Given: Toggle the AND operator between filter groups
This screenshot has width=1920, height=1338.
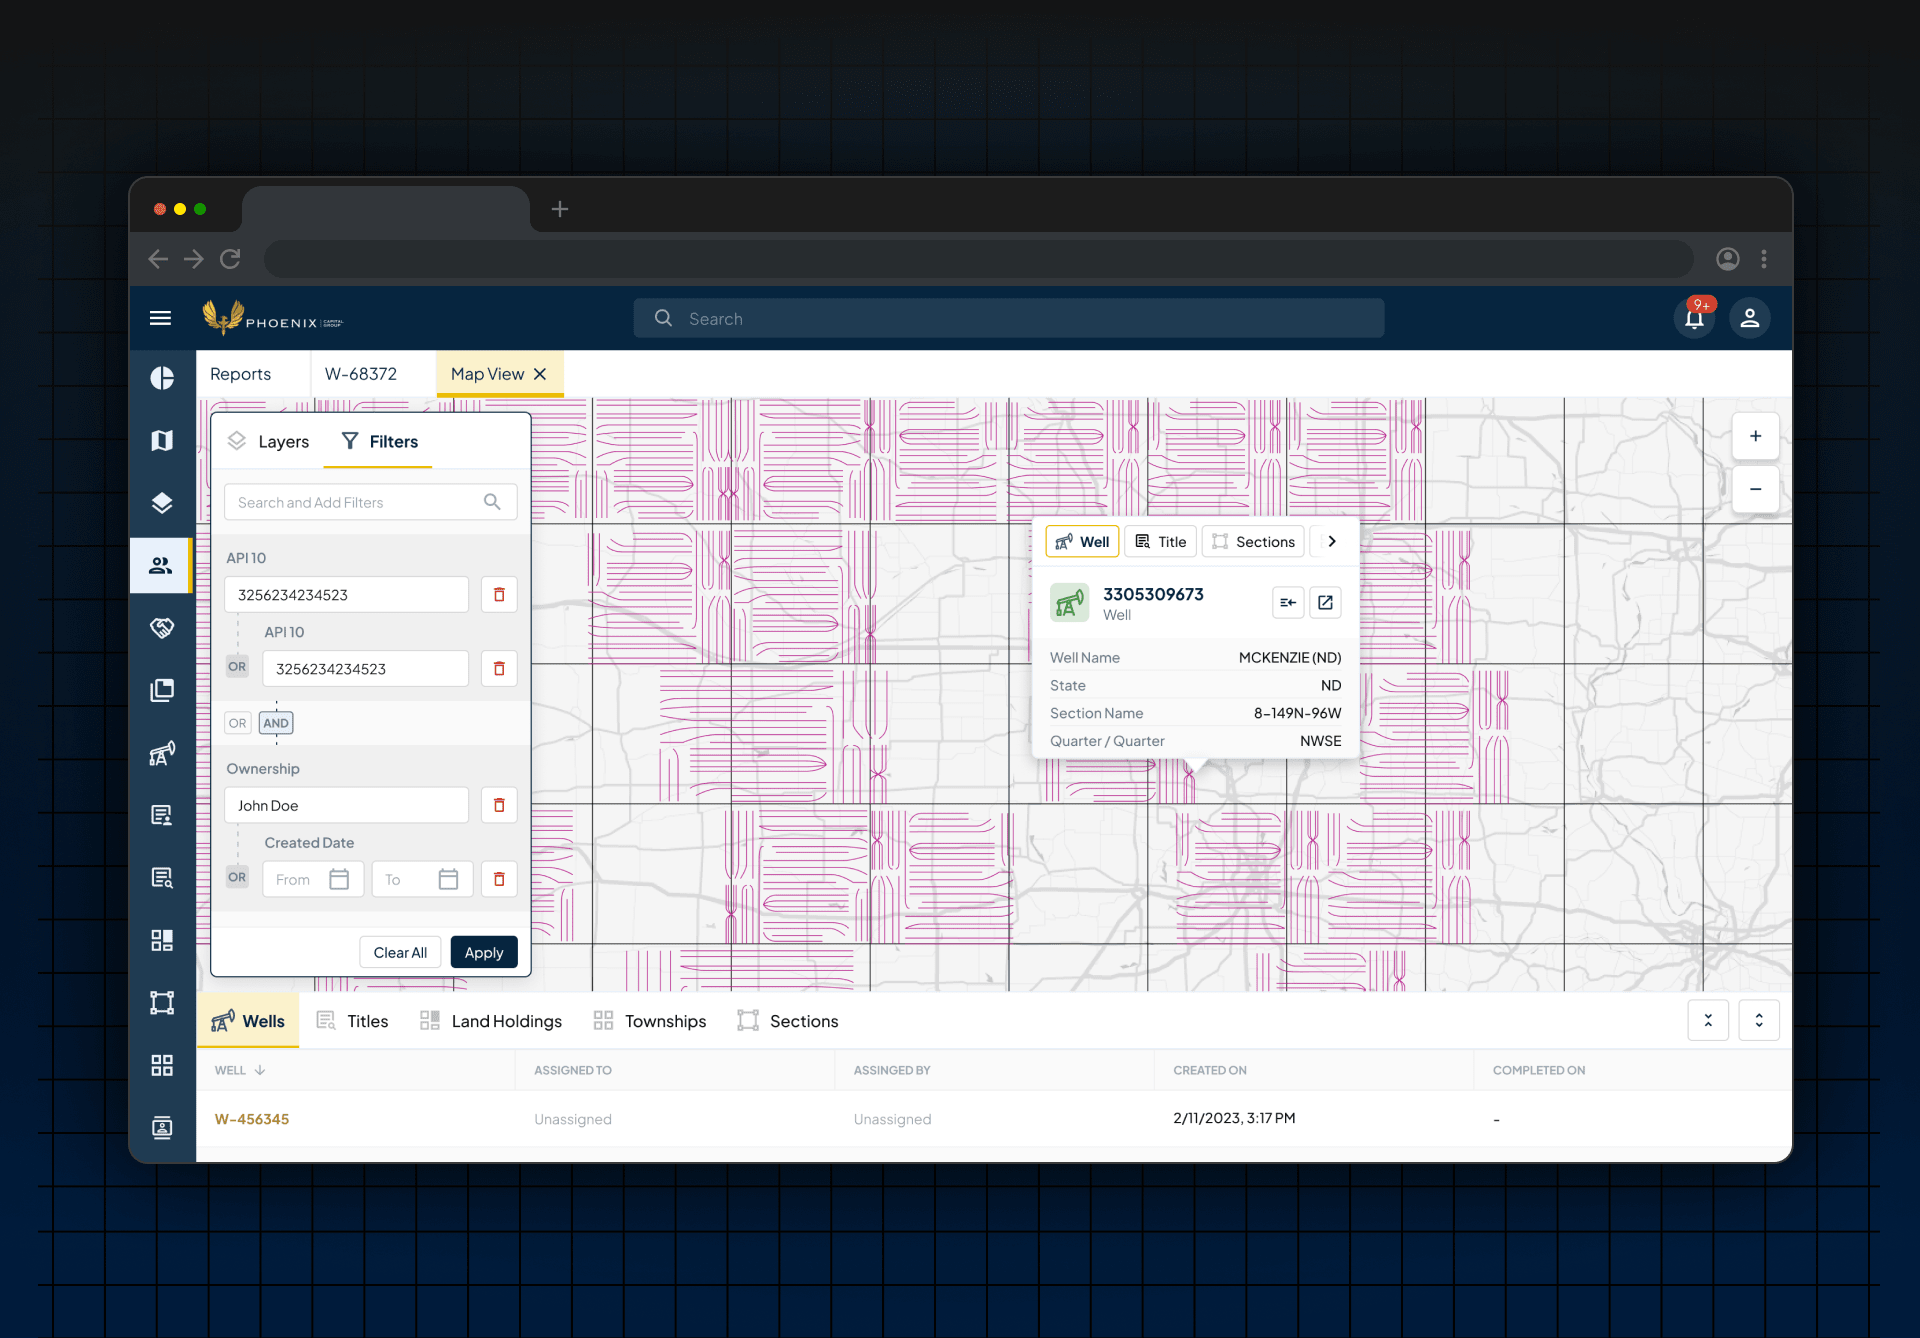Looking at the screenshot, I should point(276,723).
